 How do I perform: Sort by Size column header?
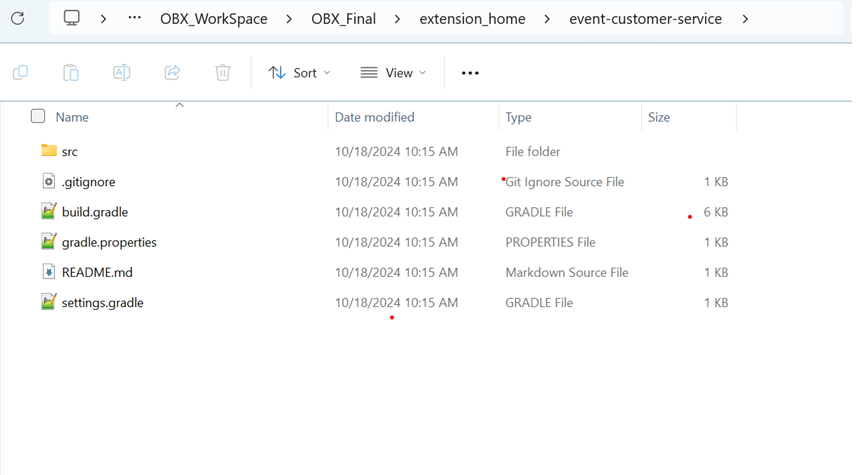[x=659, y=117]
